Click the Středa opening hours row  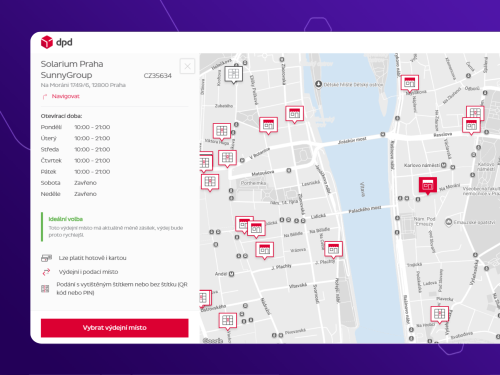point(75,149)
